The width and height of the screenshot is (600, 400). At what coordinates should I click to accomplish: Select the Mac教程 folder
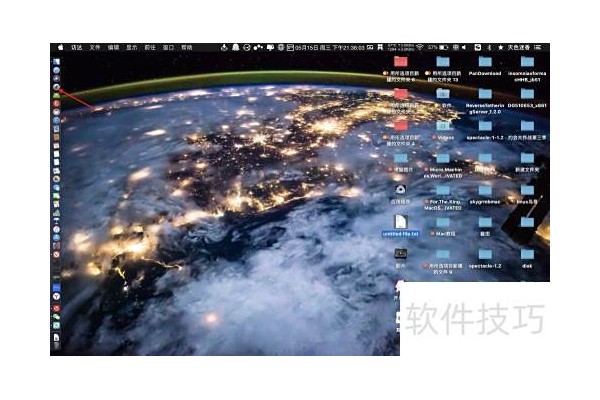point(443,226)
